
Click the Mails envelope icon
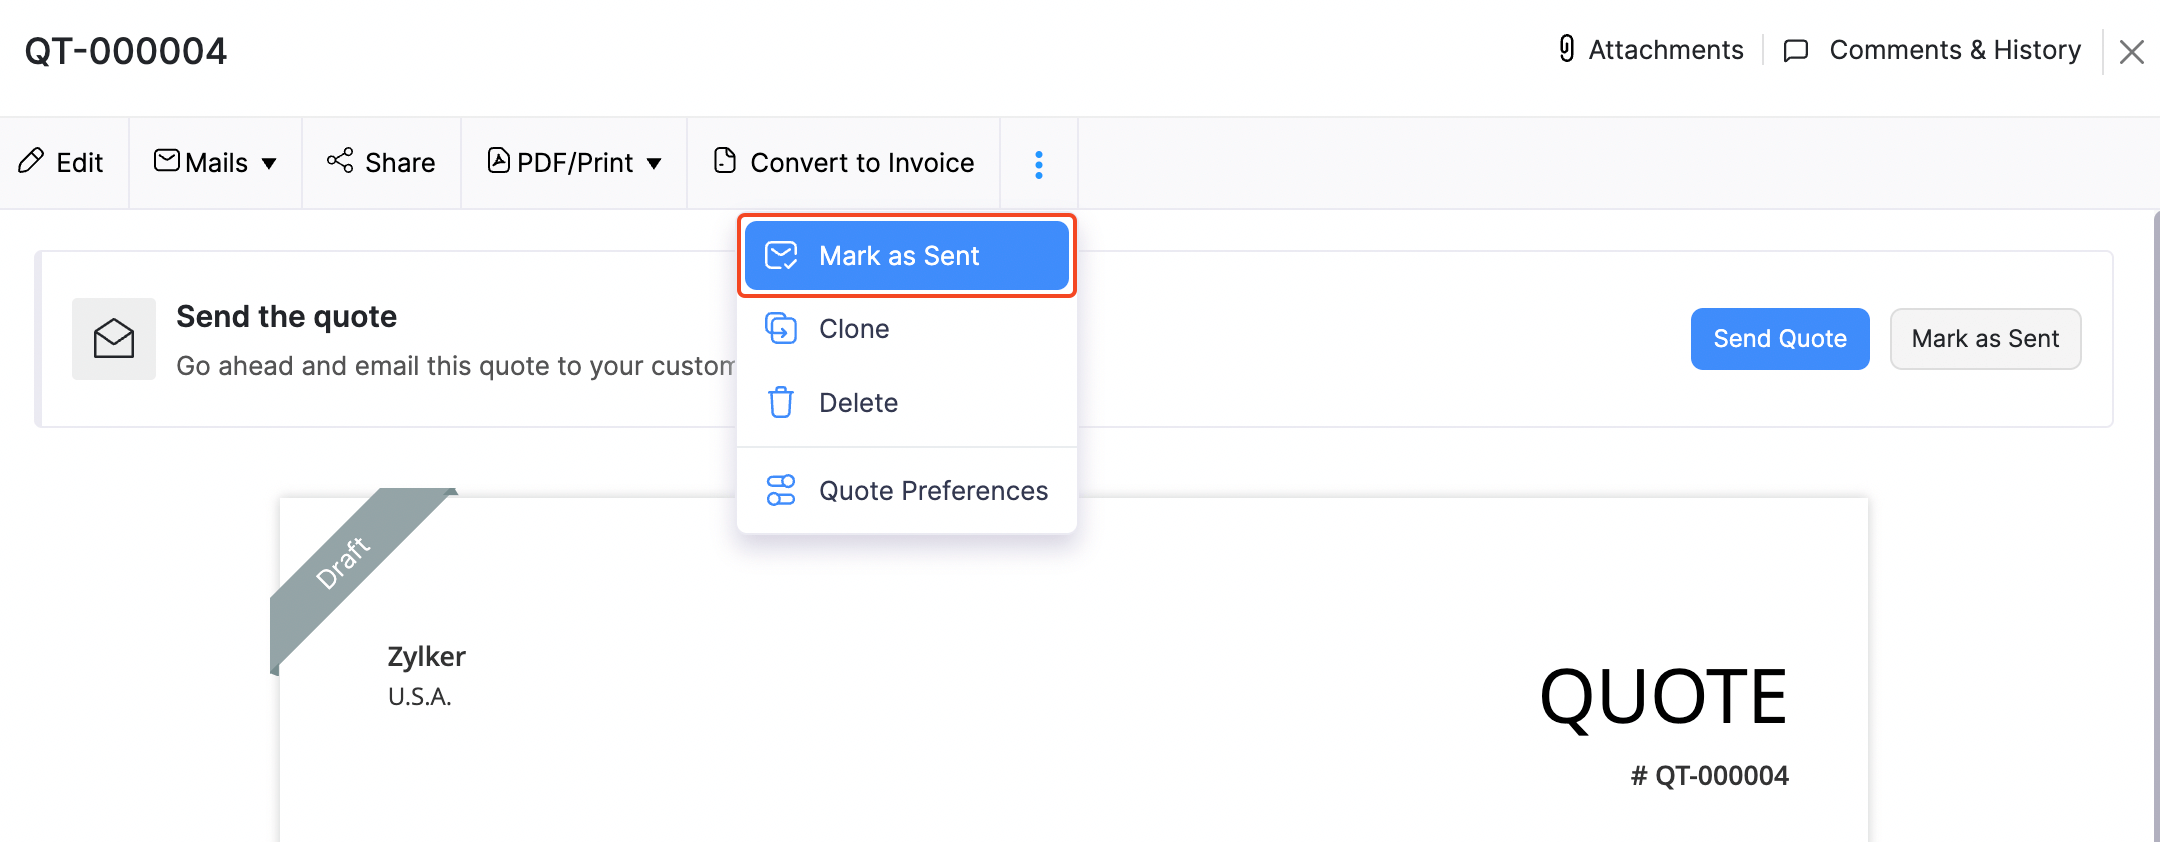pos(167,161)
